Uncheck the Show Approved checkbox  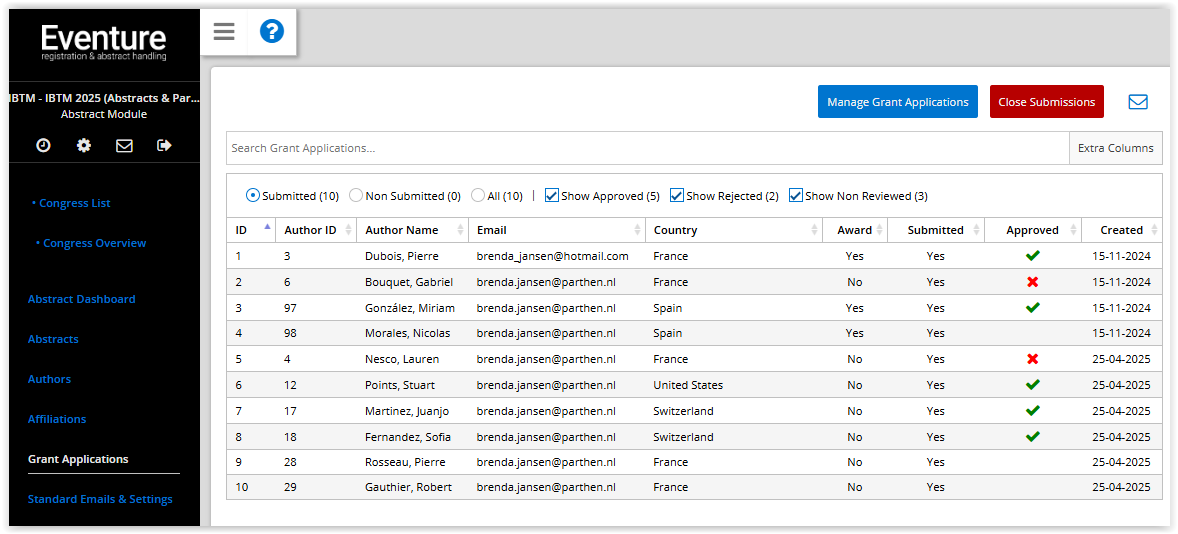coord(552,196)
